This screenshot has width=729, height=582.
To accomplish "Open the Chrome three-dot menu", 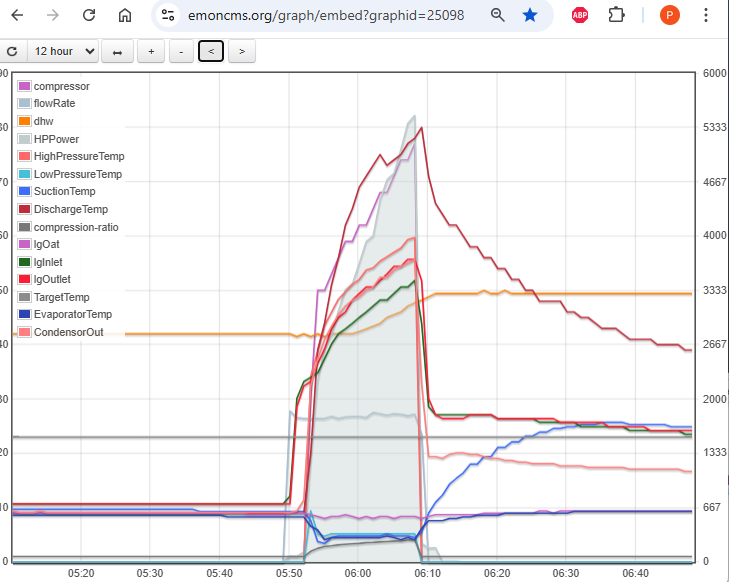I will (706, 16).
